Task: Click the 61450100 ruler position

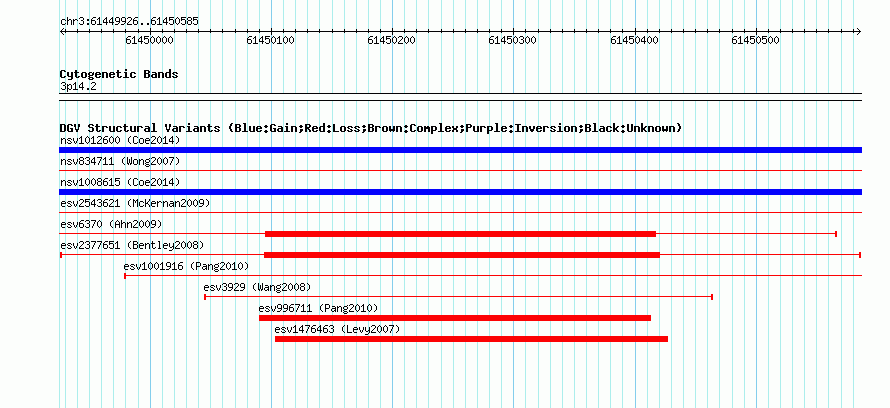Action: pyautogui.click(x=271, y=40)
